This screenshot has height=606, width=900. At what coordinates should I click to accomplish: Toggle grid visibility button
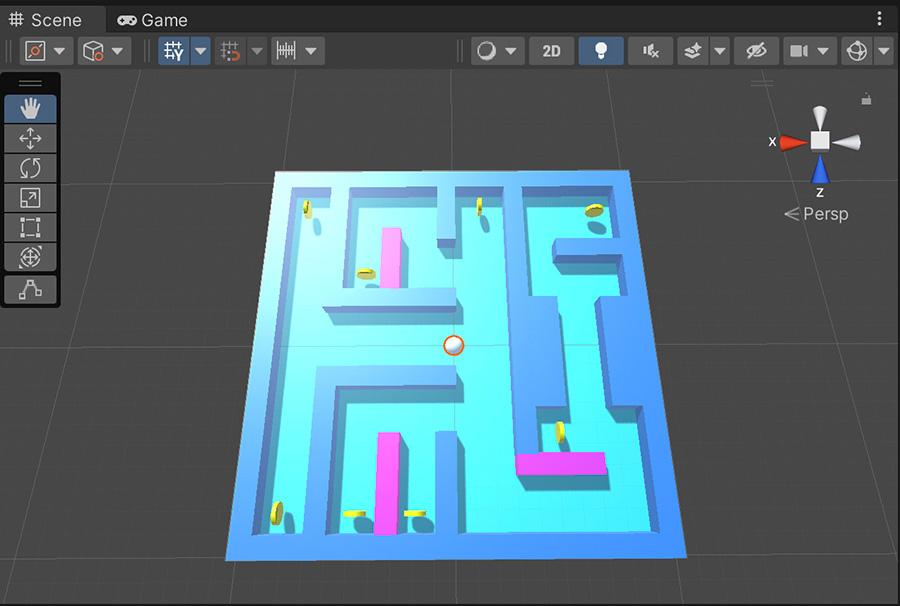pyautogui.click(x=174, y=51)
